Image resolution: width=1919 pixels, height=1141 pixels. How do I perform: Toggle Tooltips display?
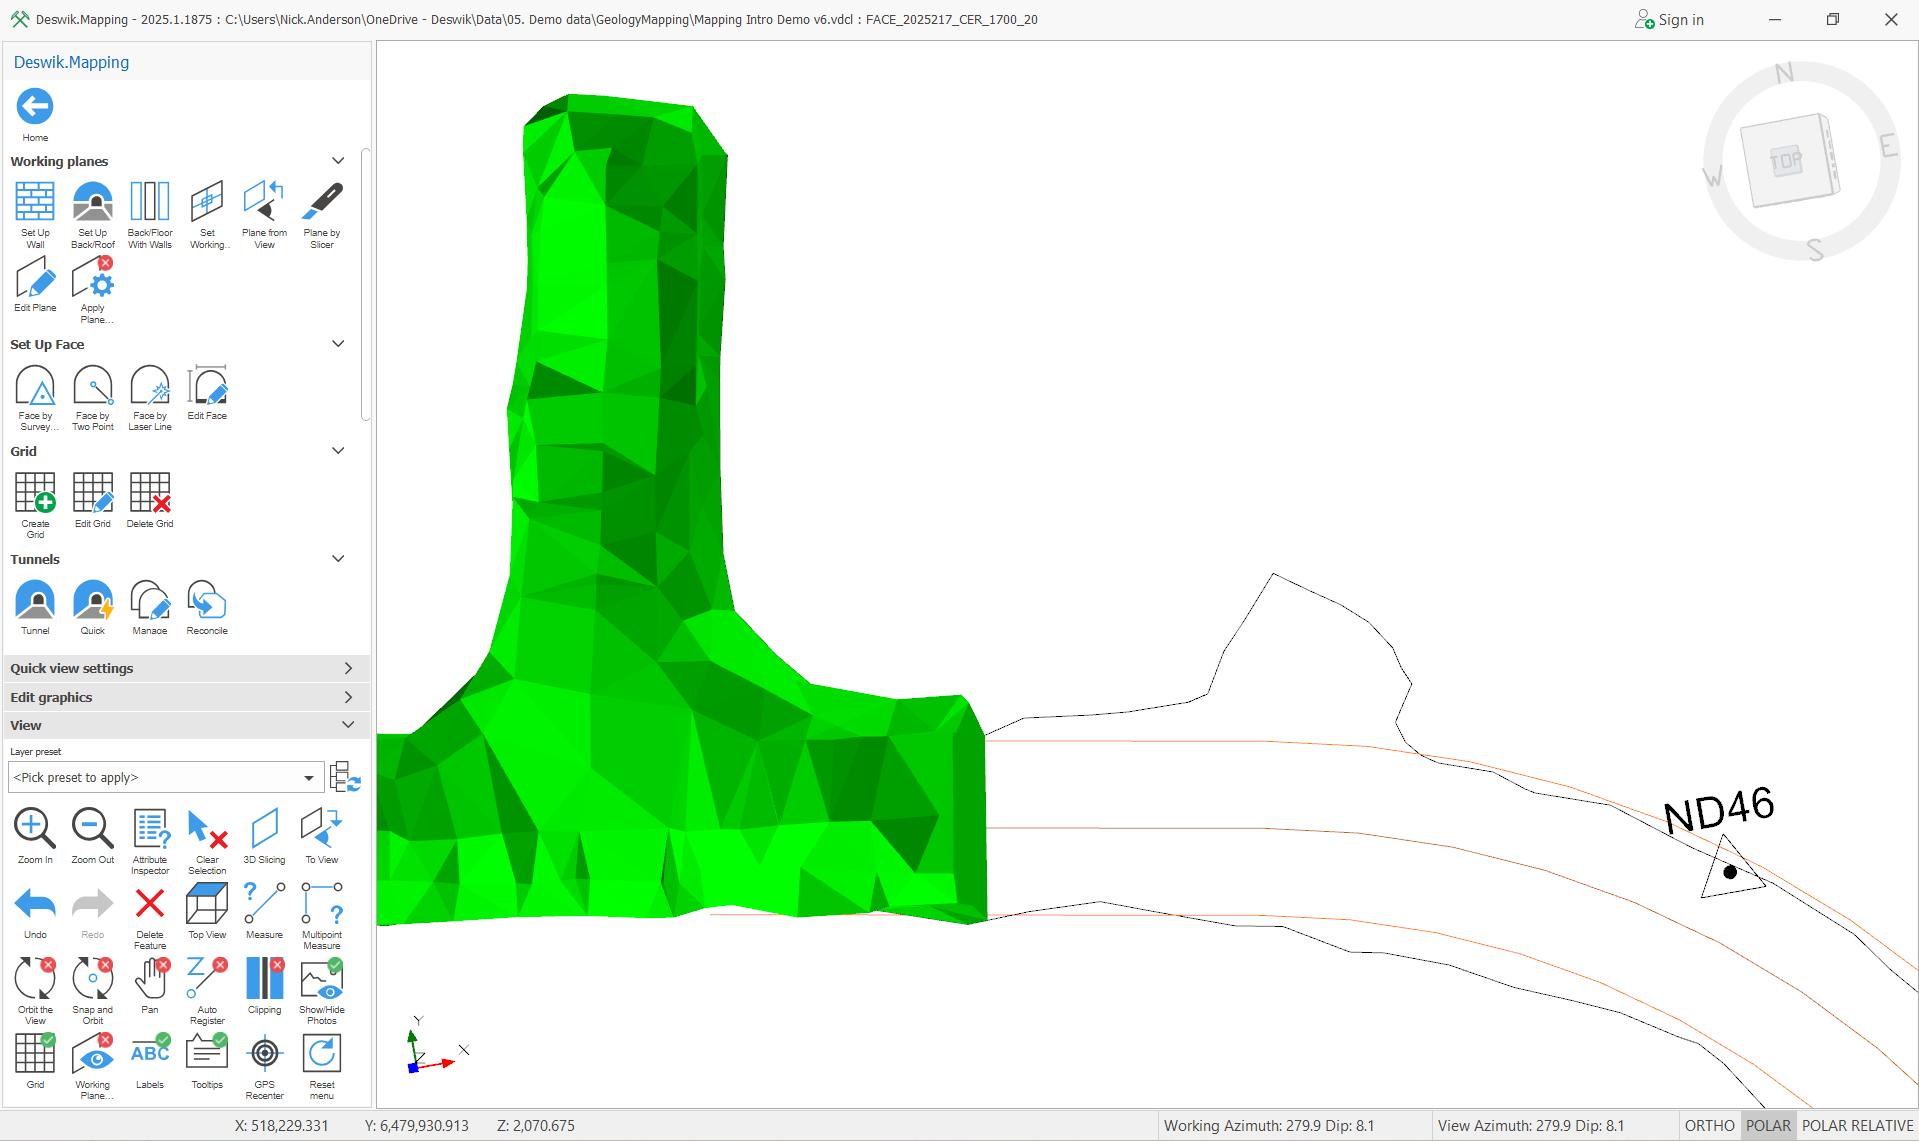tap(207, 1061)
